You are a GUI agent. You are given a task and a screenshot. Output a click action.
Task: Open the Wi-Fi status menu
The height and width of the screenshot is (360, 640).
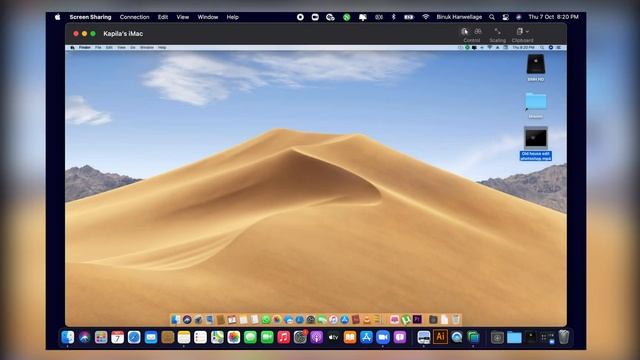click(425, 17)
